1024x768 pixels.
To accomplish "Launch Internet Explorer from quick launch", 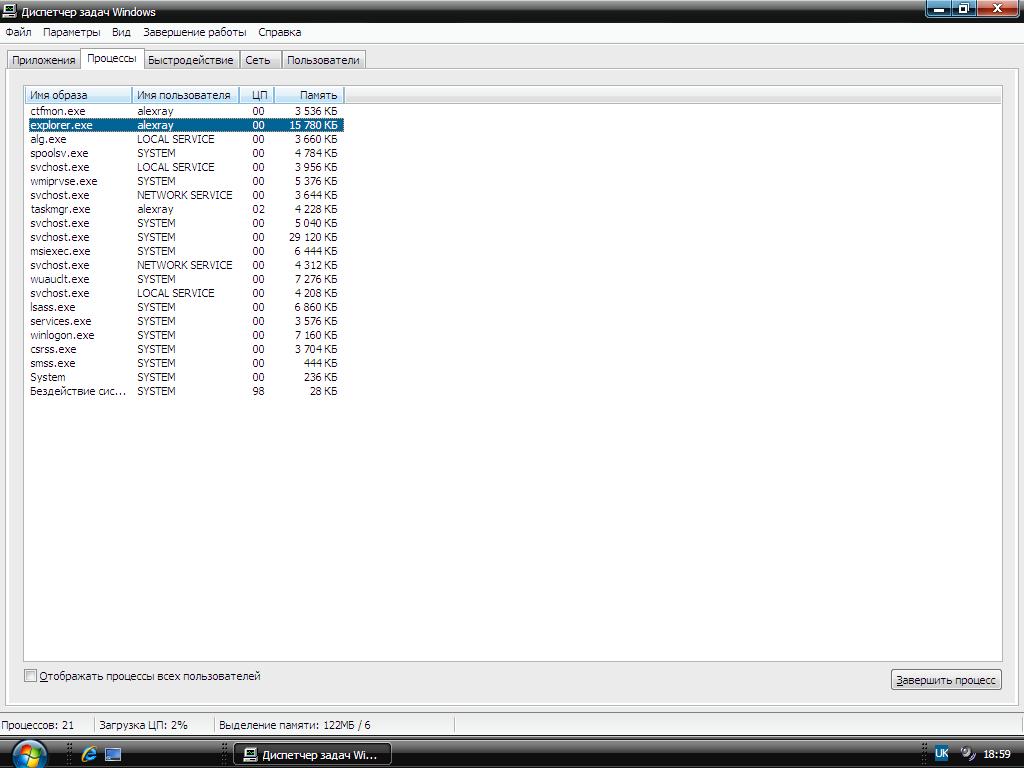I will [89, 754].
